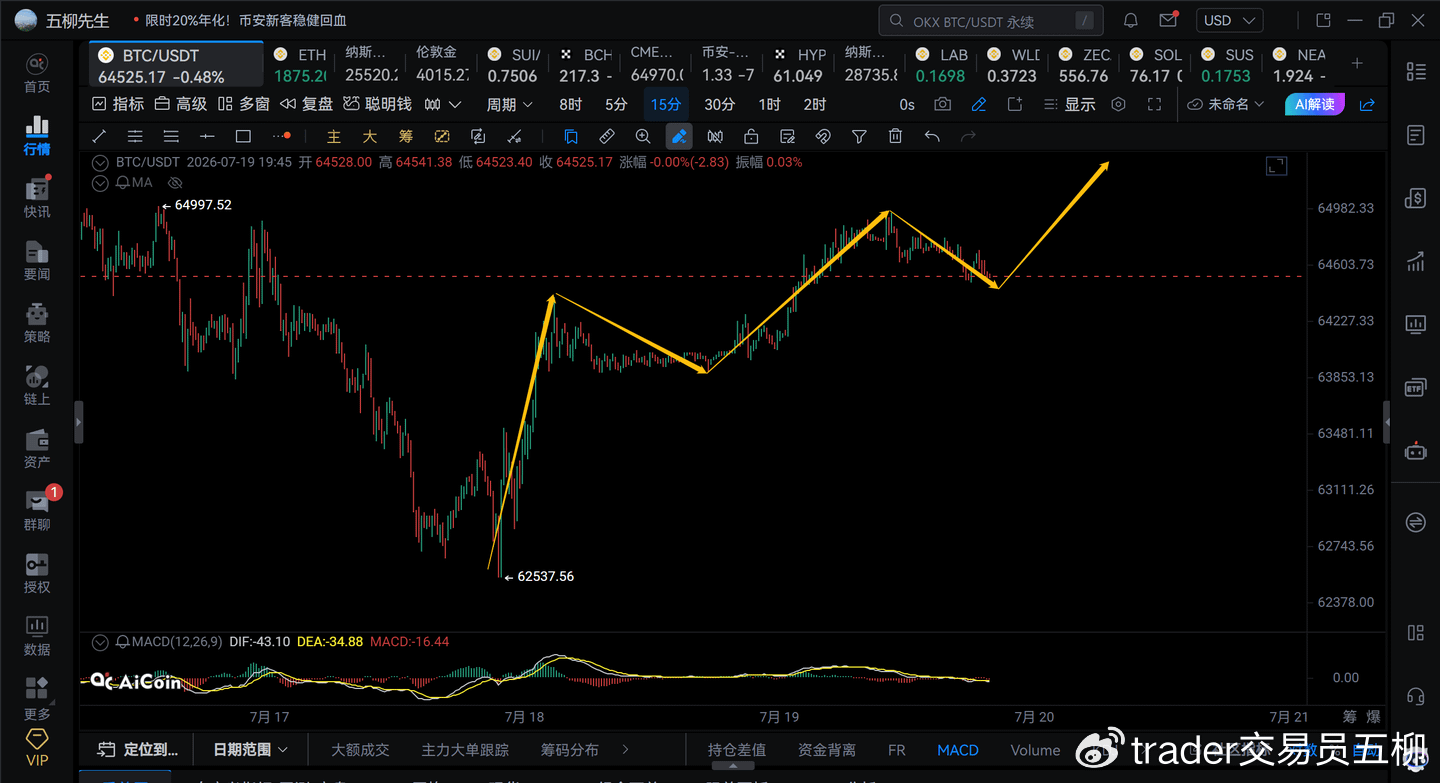Take a chart screenshot with camera icon
Screen dimensions: 1440x783
(942, 104)
